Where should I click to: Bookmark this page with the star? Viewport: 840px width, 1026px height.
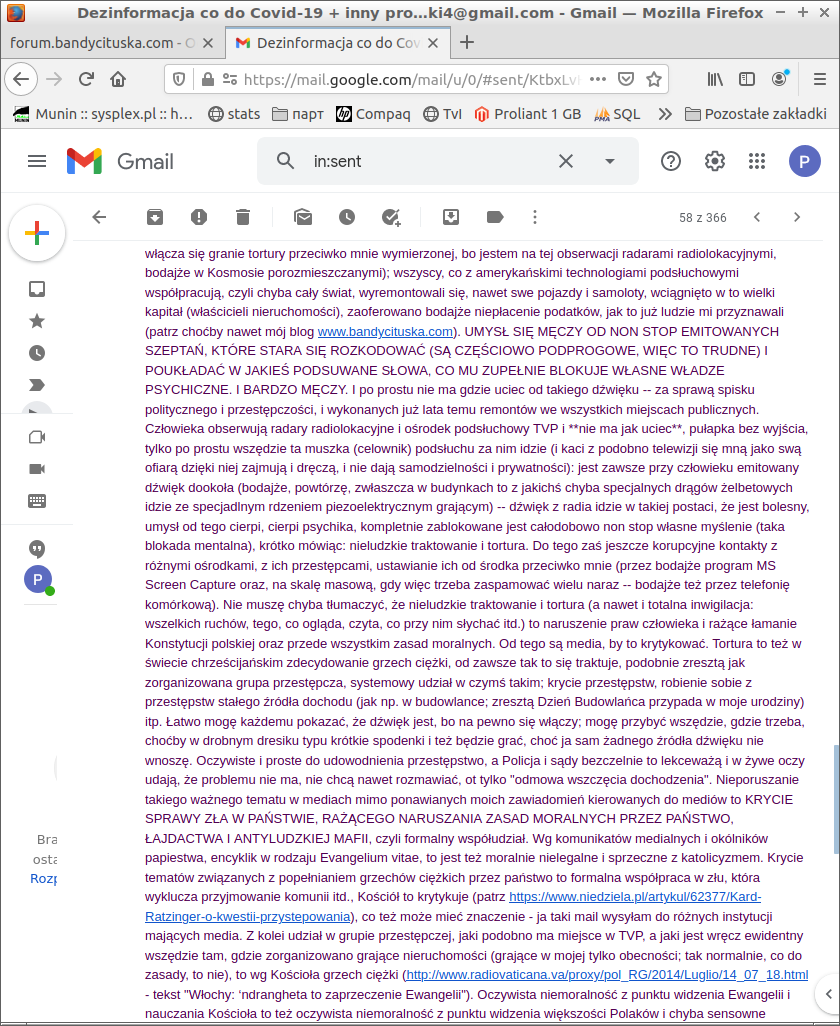pyautogui.click(x=654, y=79)
